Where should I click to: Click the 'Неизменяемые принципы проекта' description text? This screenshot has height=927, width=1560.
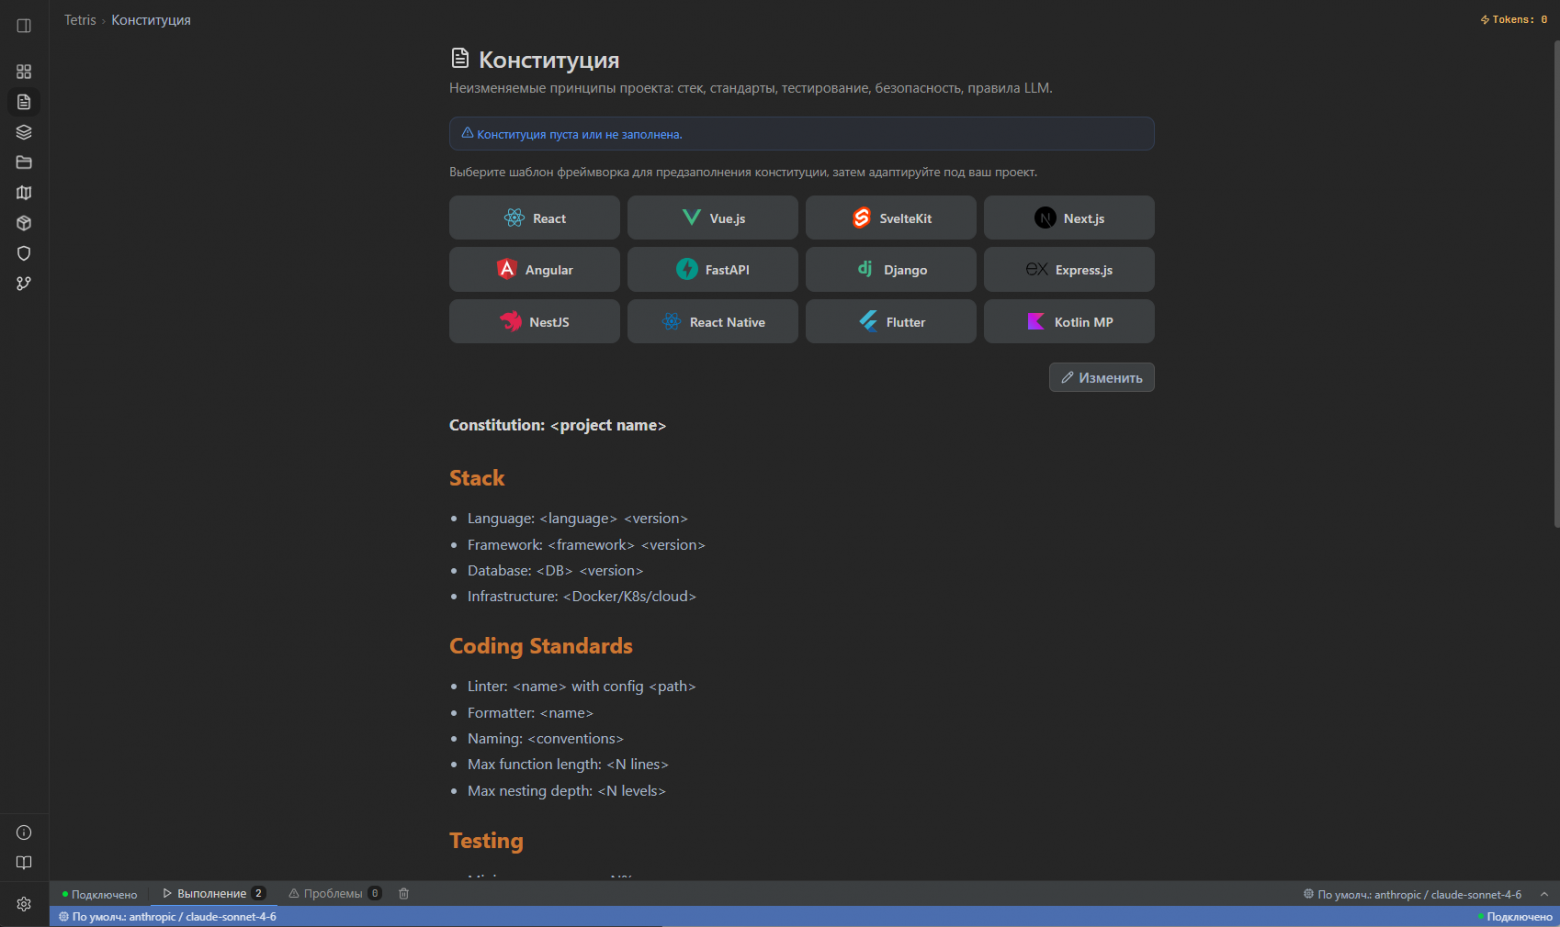pyautogui.click(x=751, y=88)
